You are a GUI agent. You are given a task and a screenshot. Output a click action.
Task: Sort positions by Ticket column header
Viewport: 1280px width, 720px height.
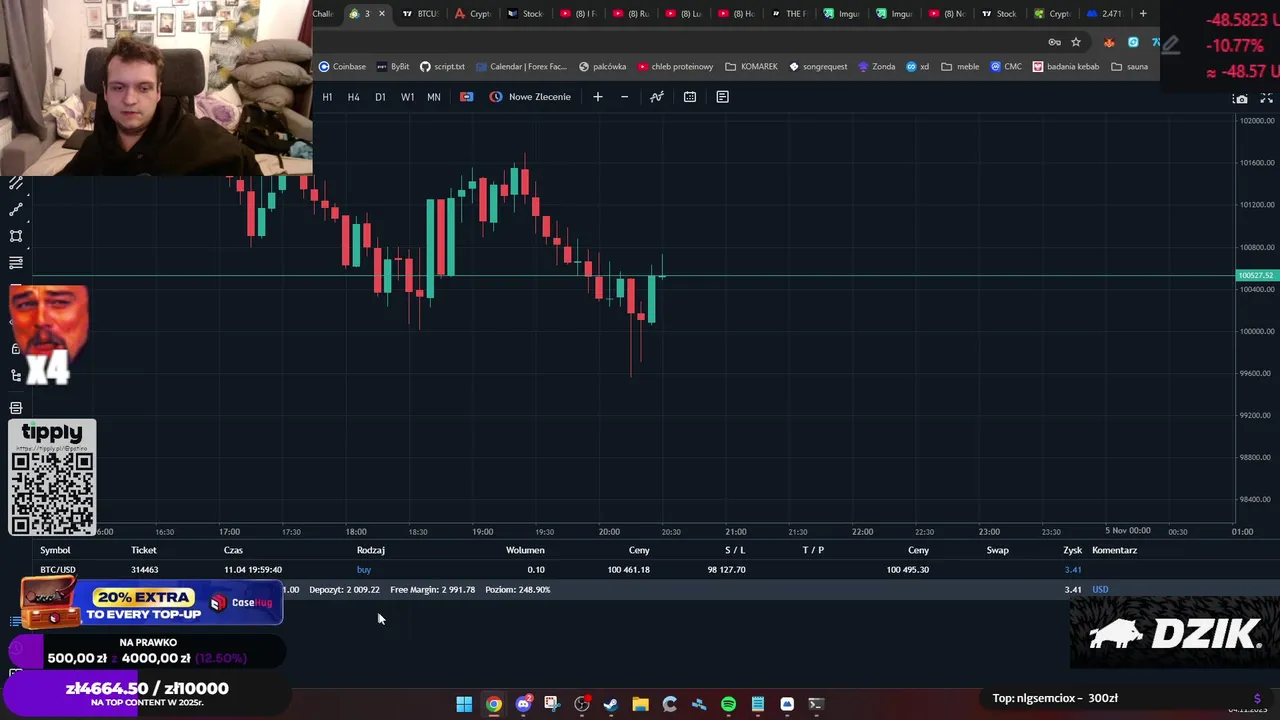pyautogui.click(x=143, y=550)
